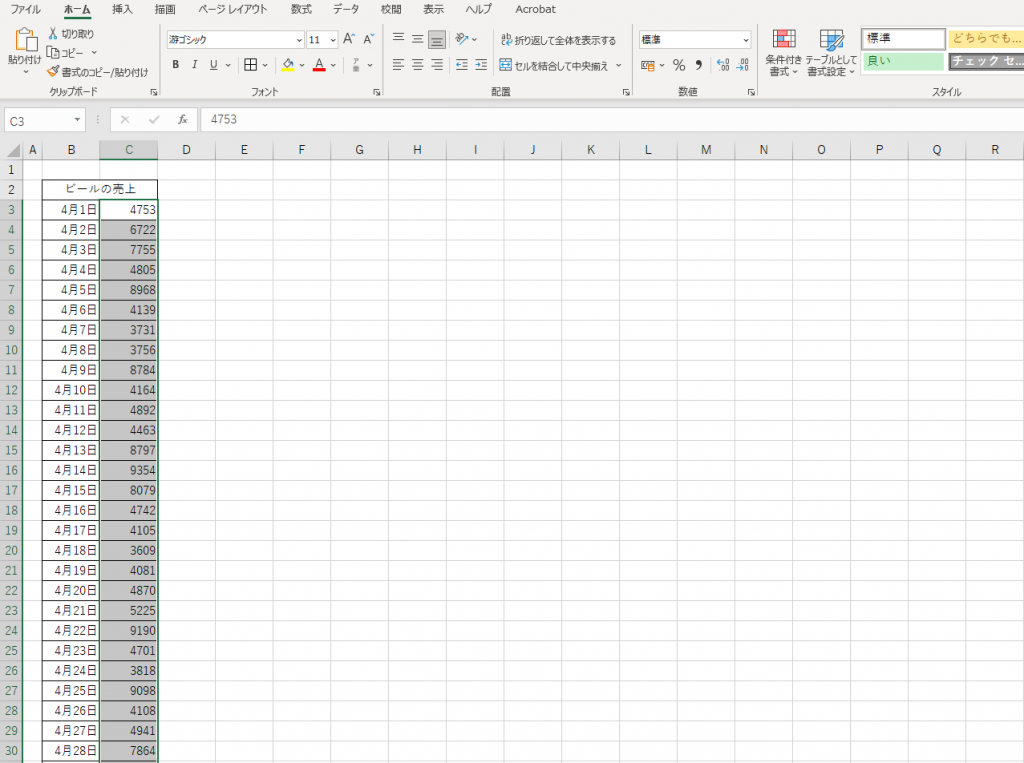
Task: Click the decrease decimal places icon
Action: (743, 65)
